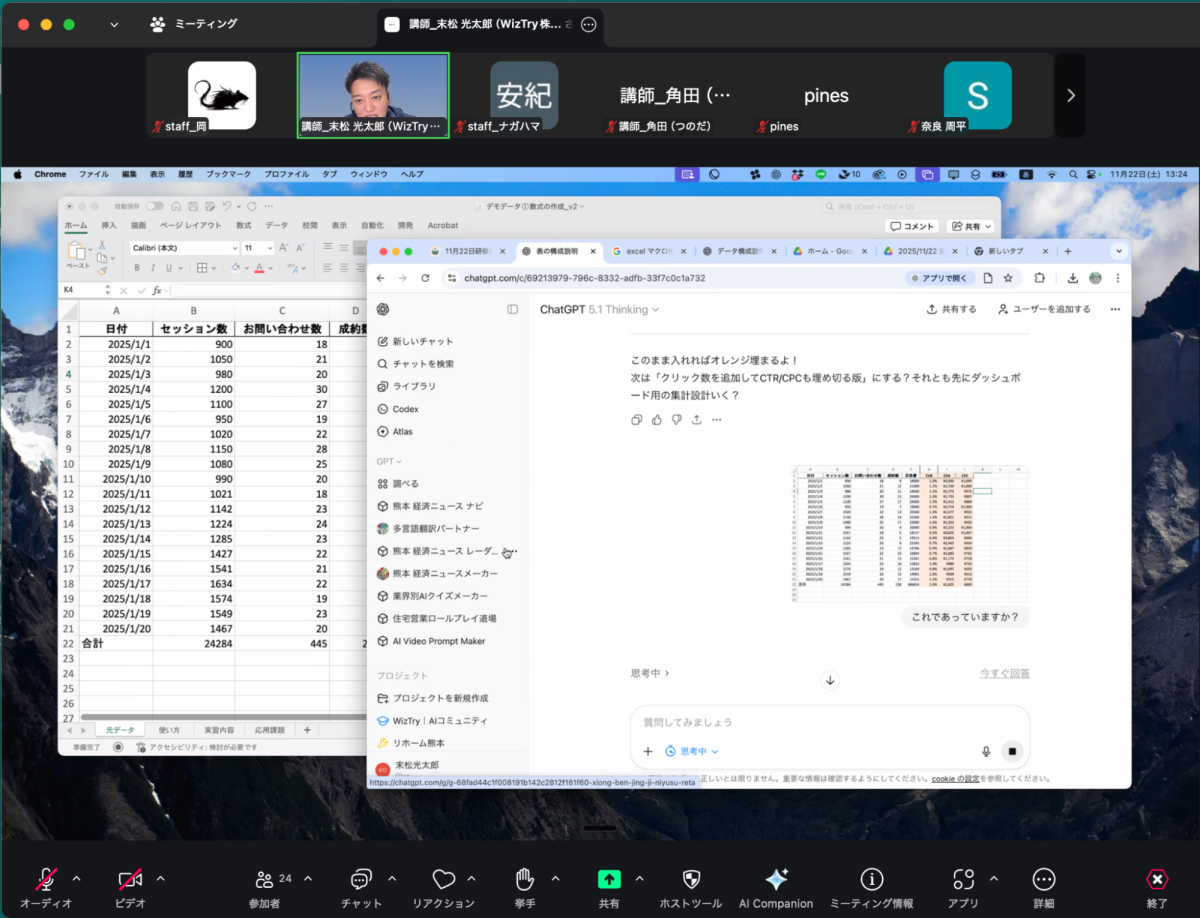The height and width of the screenshot is (918, 1200).
Task: Collapse the ChatGPT sidebar with toggle icon
Action: click(512, 310)
